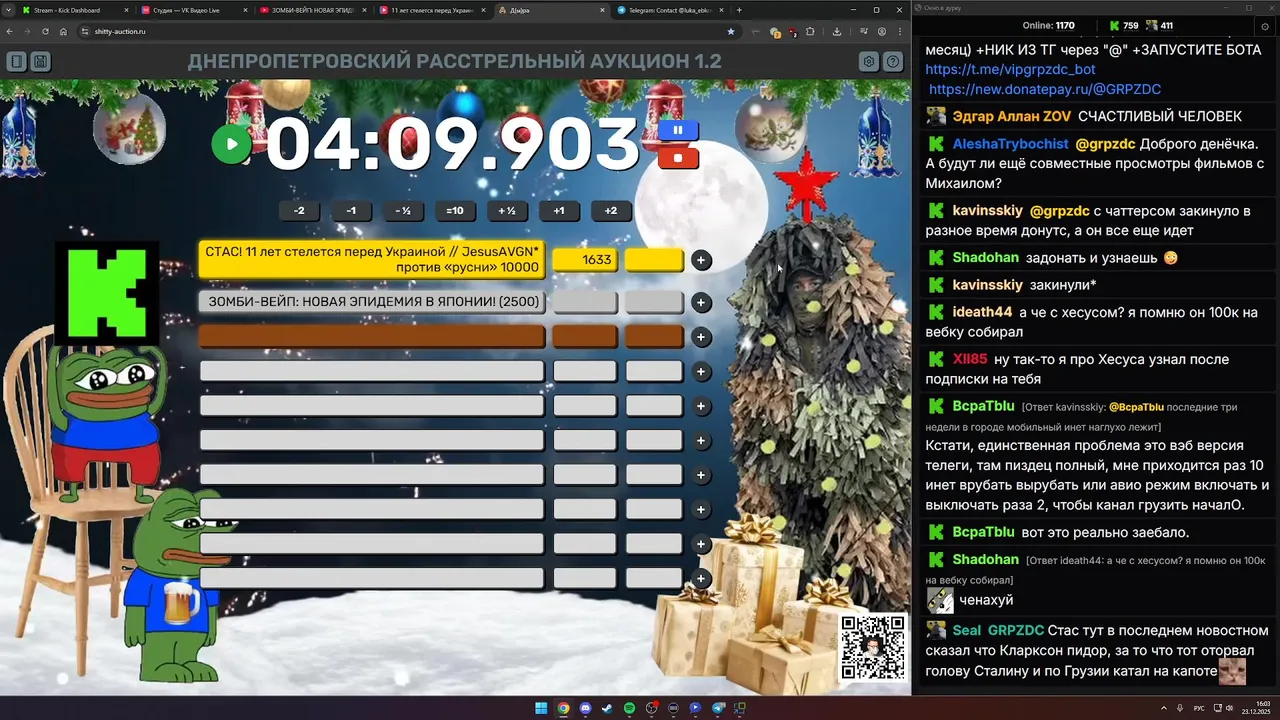Stop the timer with the red stop button
Viewport: 1280px width, 720px height.
(677, 158)
